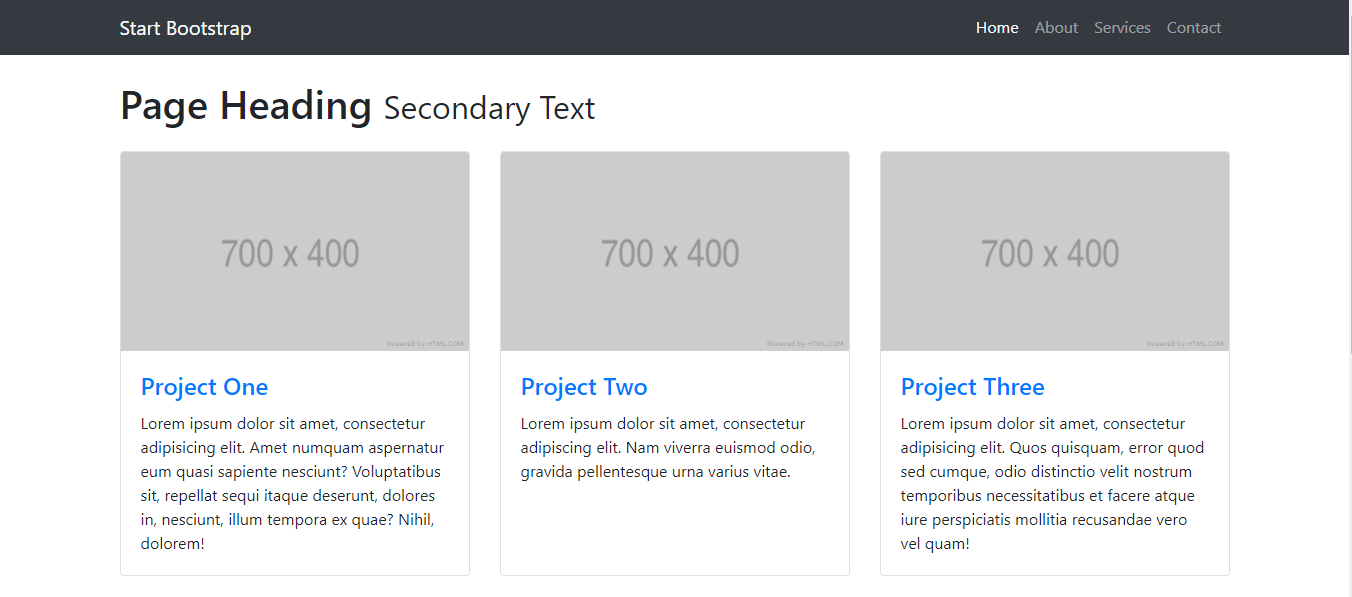Select Services in the navbar
This screenshot has height=597, width=1352.
[1122, 28]
